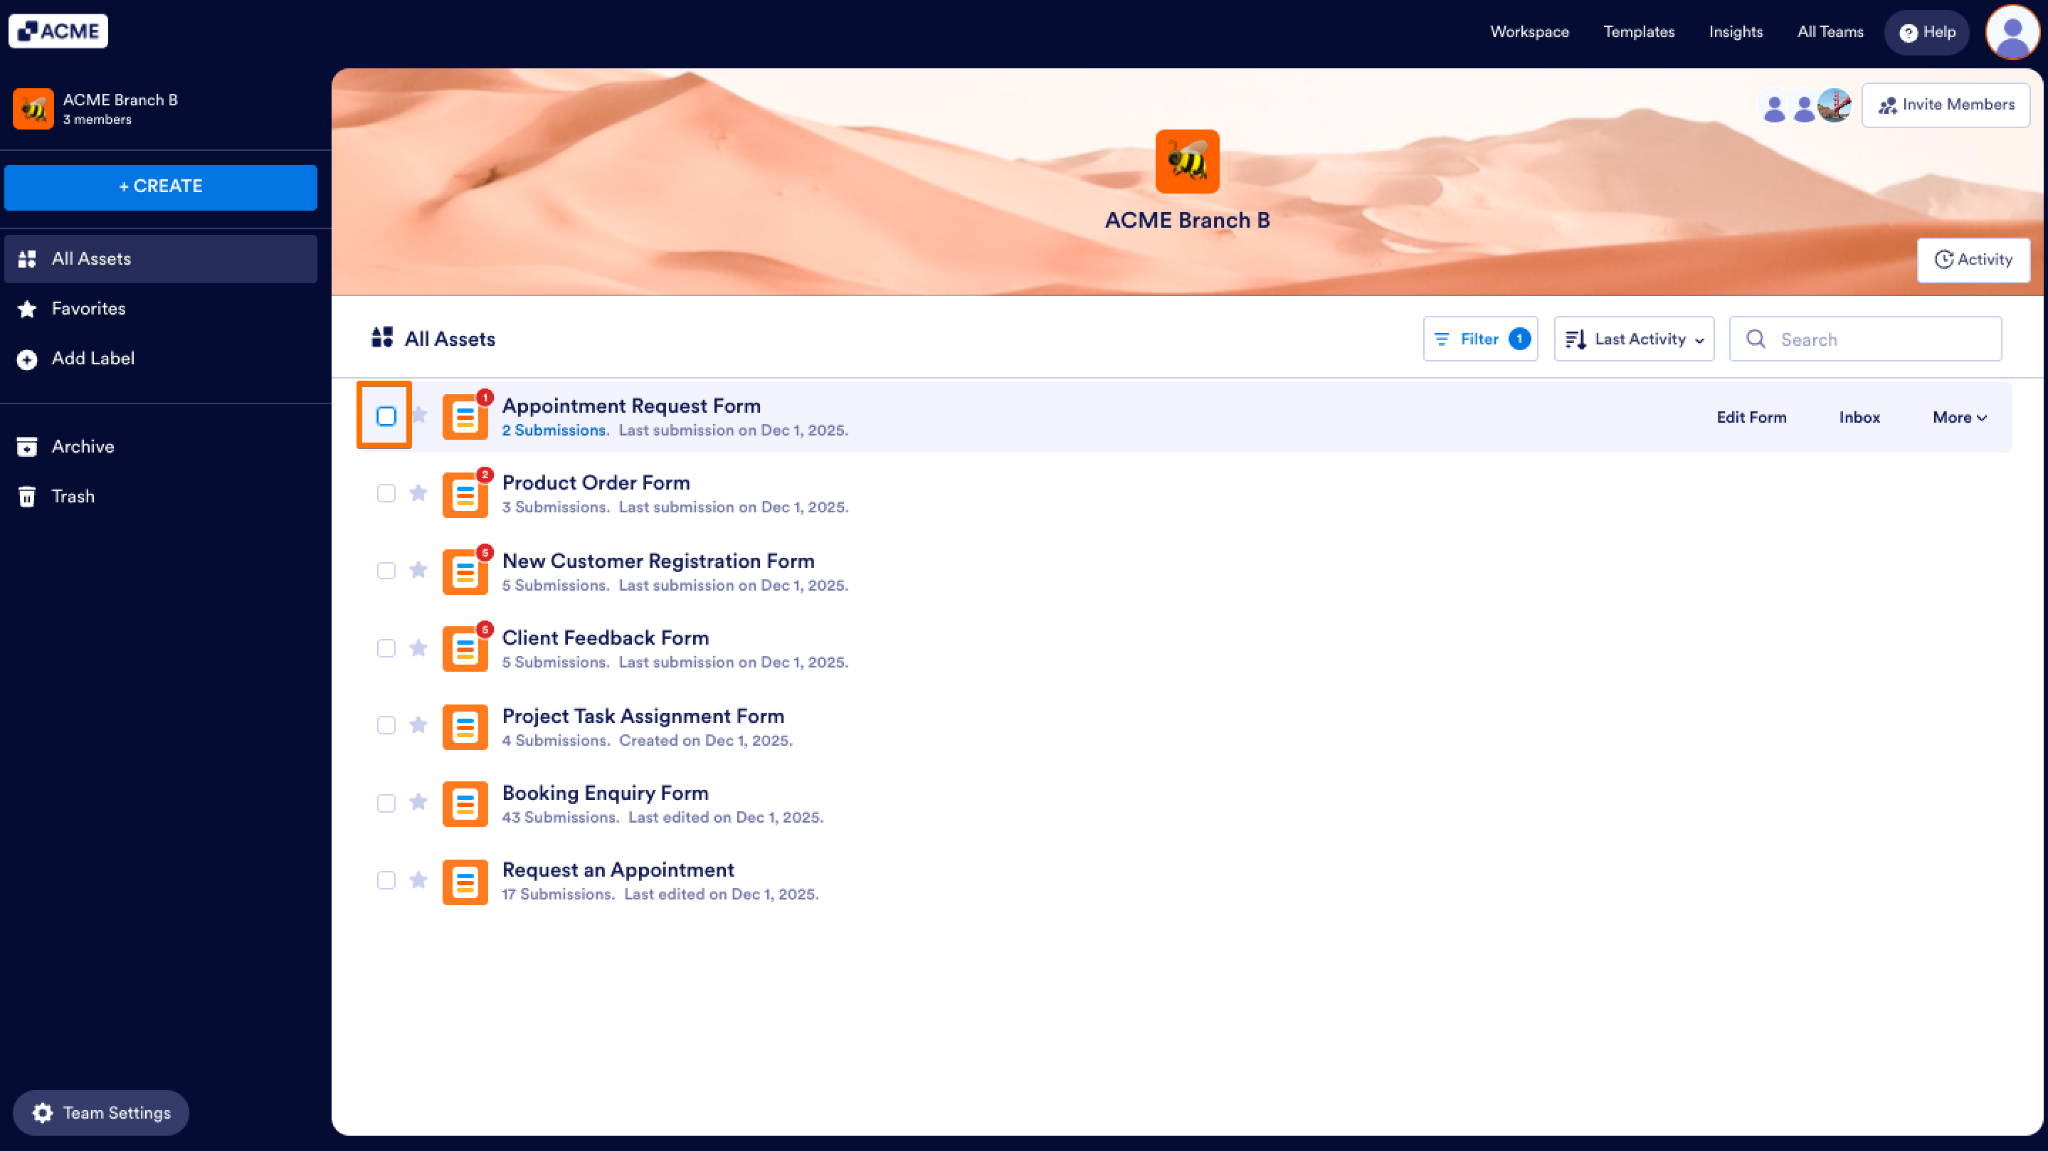
Task: Open the Client Feedback Form title
Action: coord(605,638)
